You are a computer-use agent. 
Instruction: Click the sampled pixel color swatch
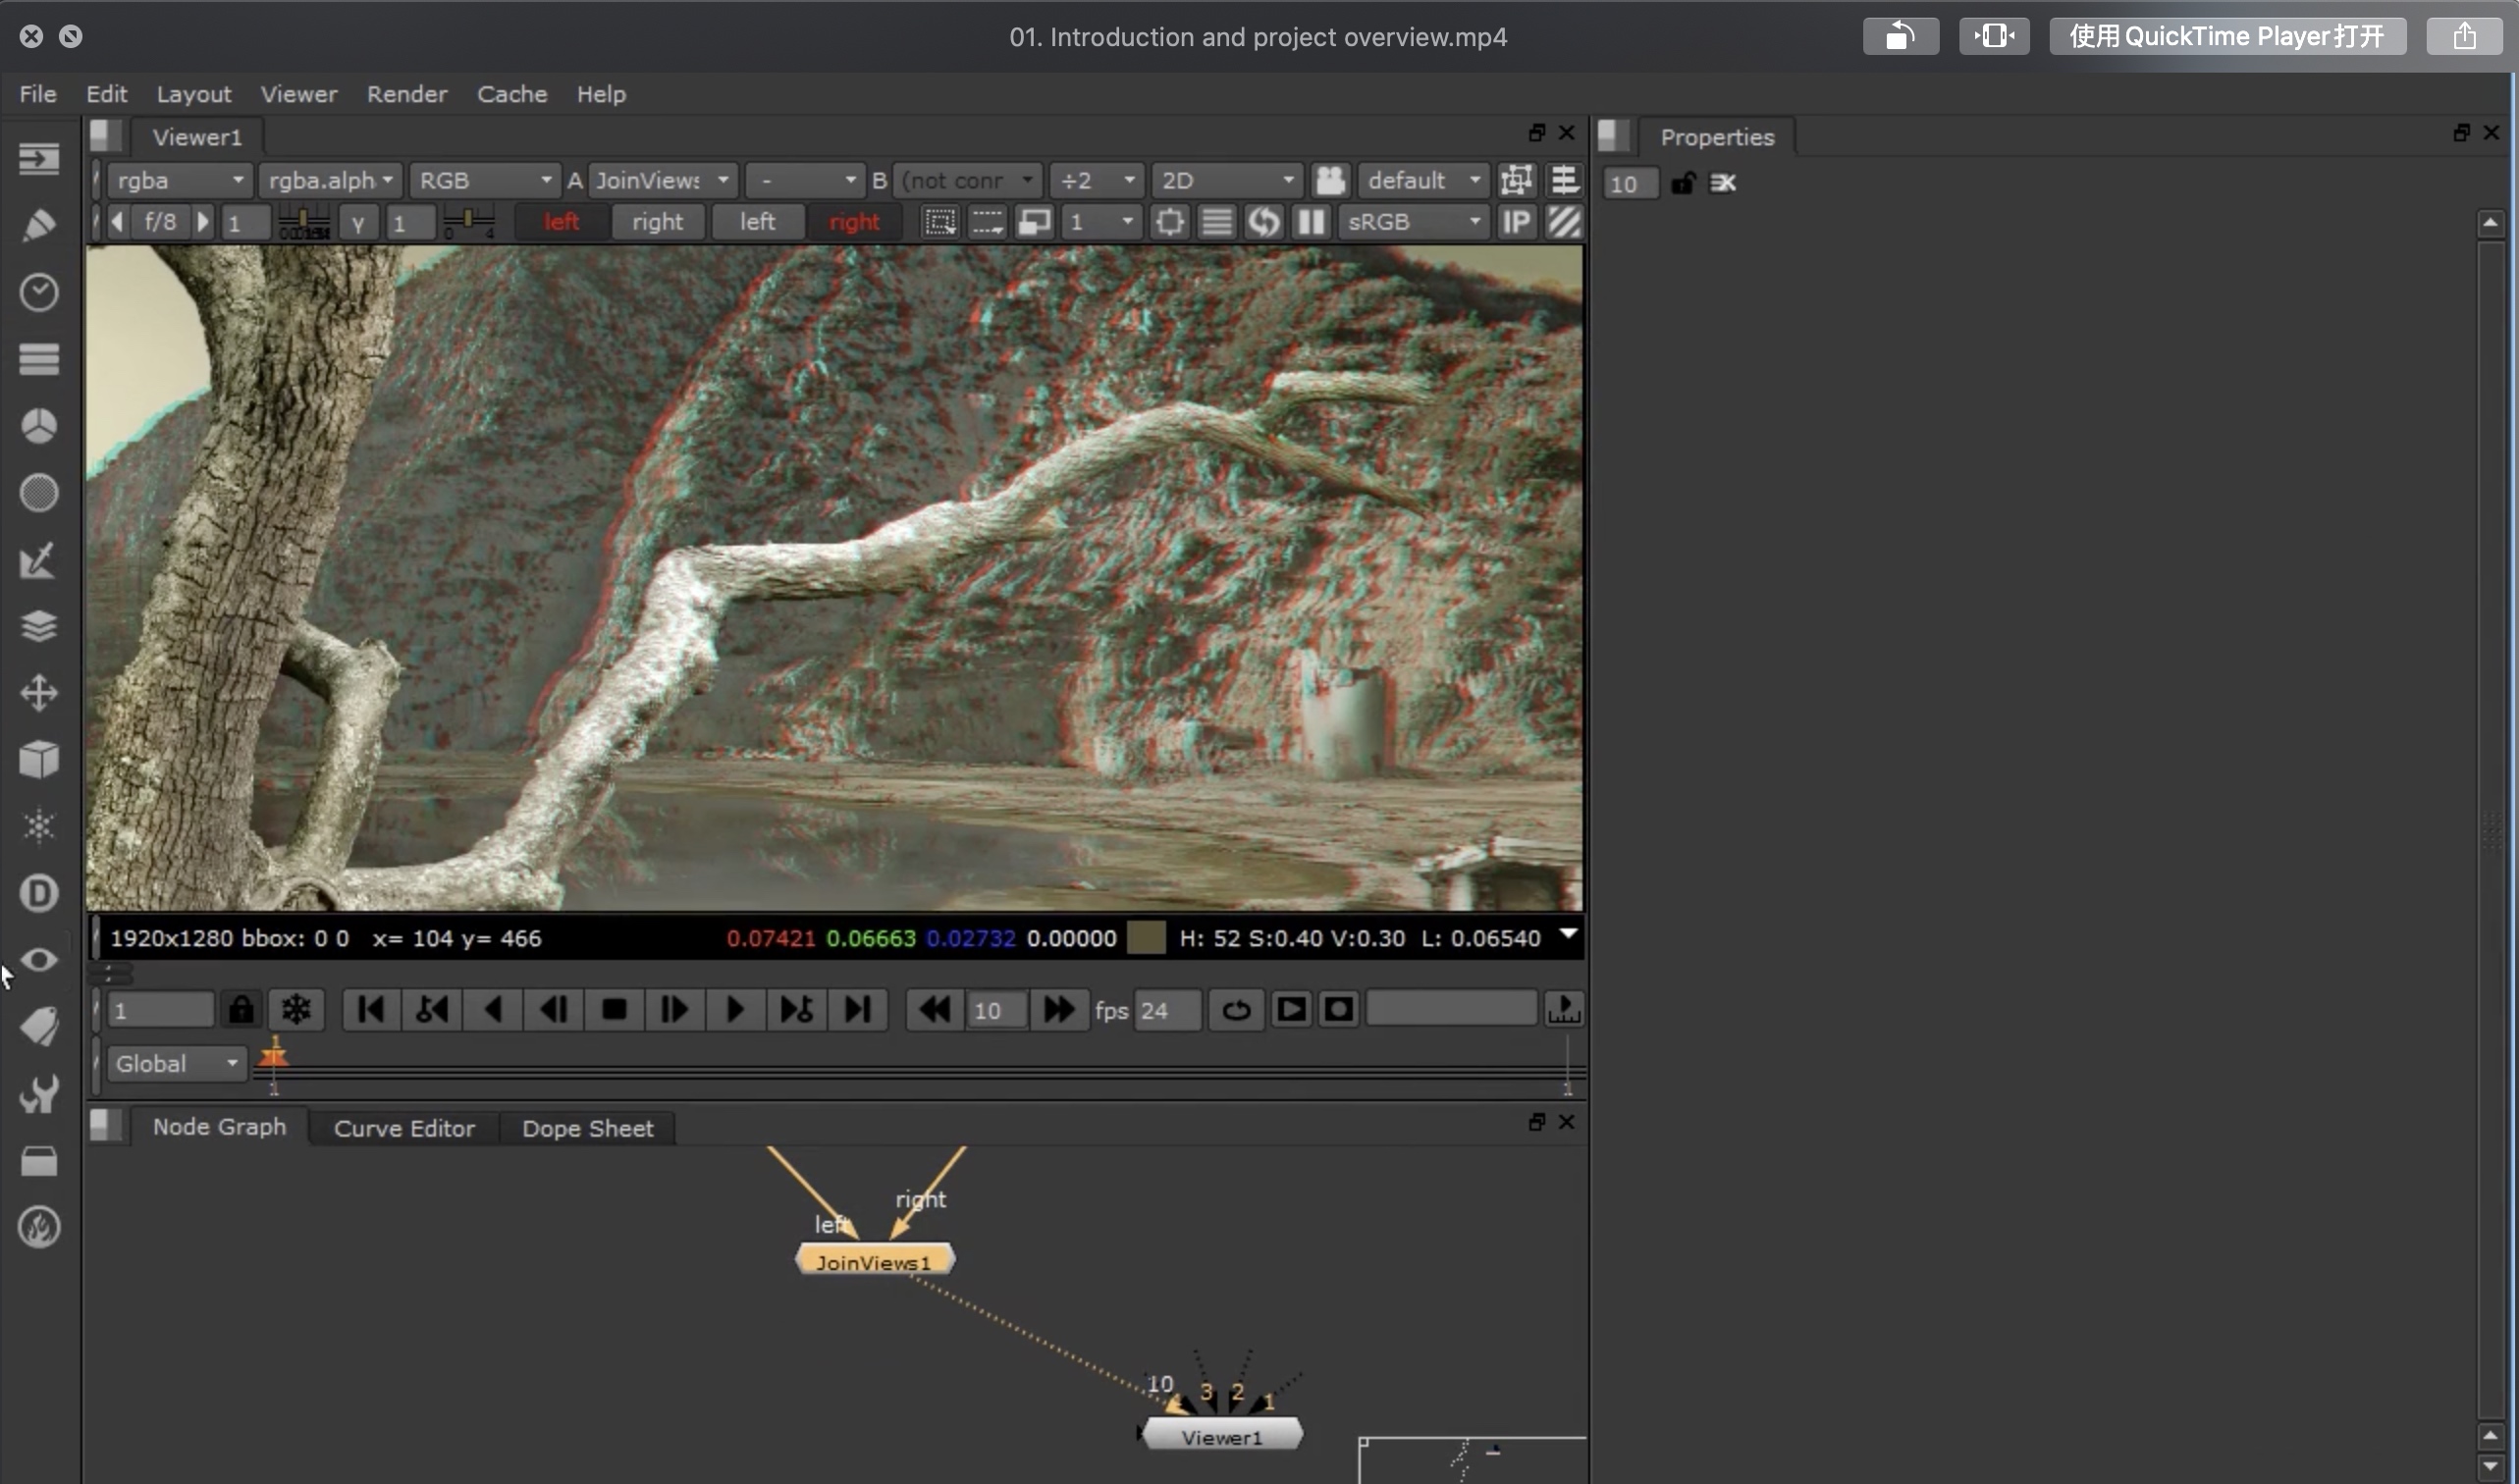1145,938
